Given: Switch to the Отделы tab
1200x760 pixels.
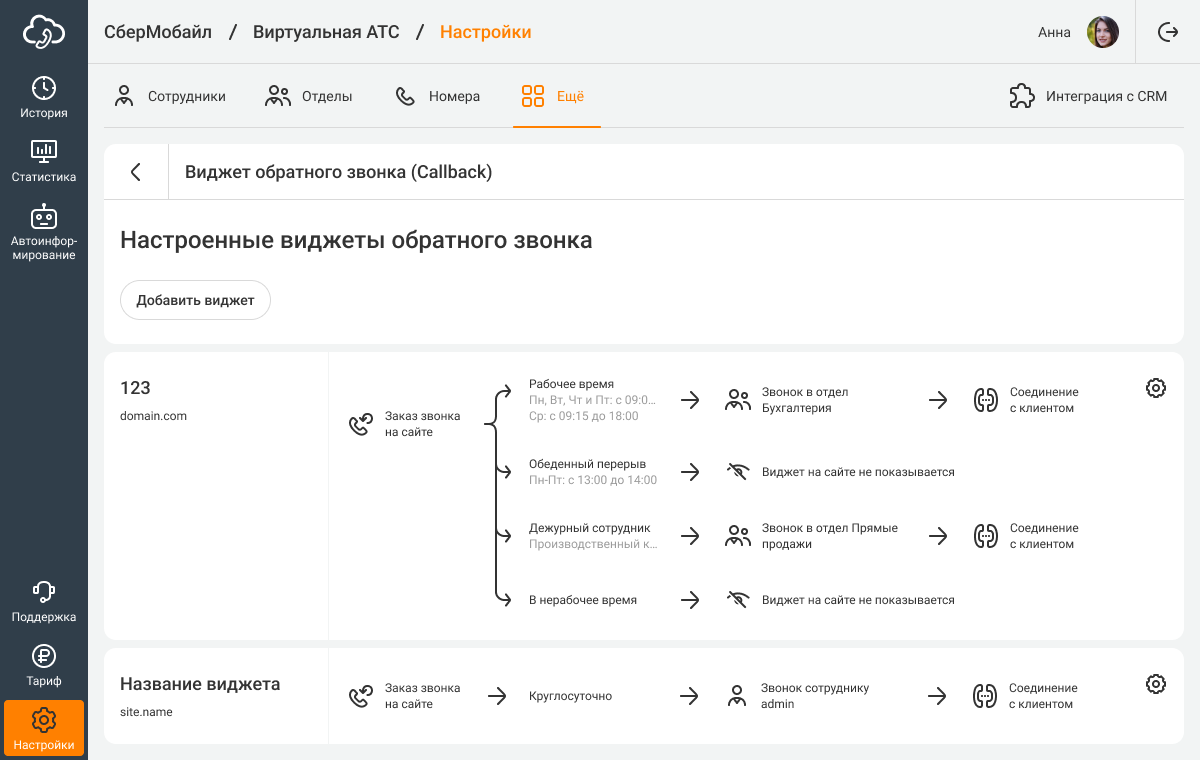Looking at the screenshot, I should [309, 97].
